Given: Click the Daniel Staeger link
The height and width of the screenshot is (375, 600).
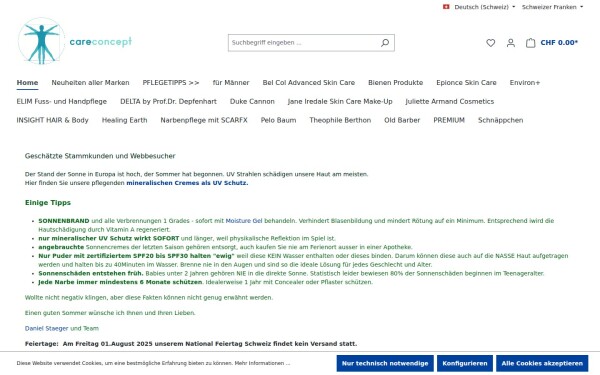Looking at the screenshot, I should click(x=46, y=328).
